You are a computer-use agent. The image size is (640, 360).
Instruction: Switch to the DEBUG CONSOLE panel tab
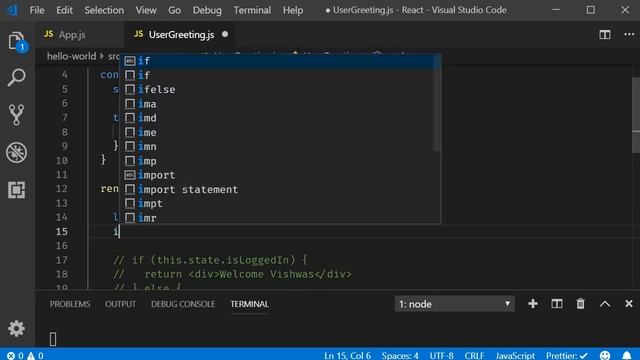183,304
